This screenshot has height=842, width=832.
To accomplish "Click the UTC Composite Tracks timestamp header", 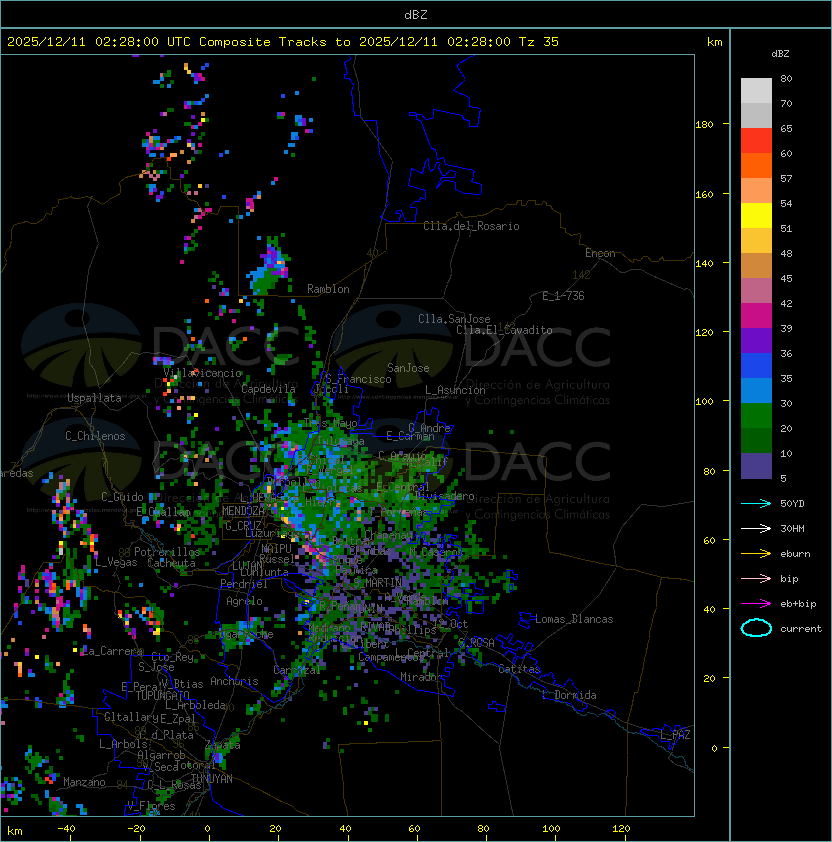I will pyautogui.click(x=283, y=42).
